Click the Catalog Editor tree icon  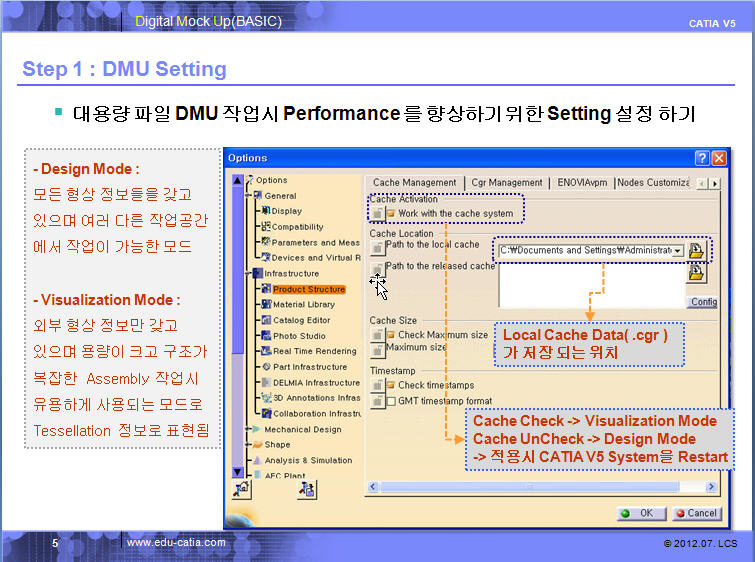(266, 320)
